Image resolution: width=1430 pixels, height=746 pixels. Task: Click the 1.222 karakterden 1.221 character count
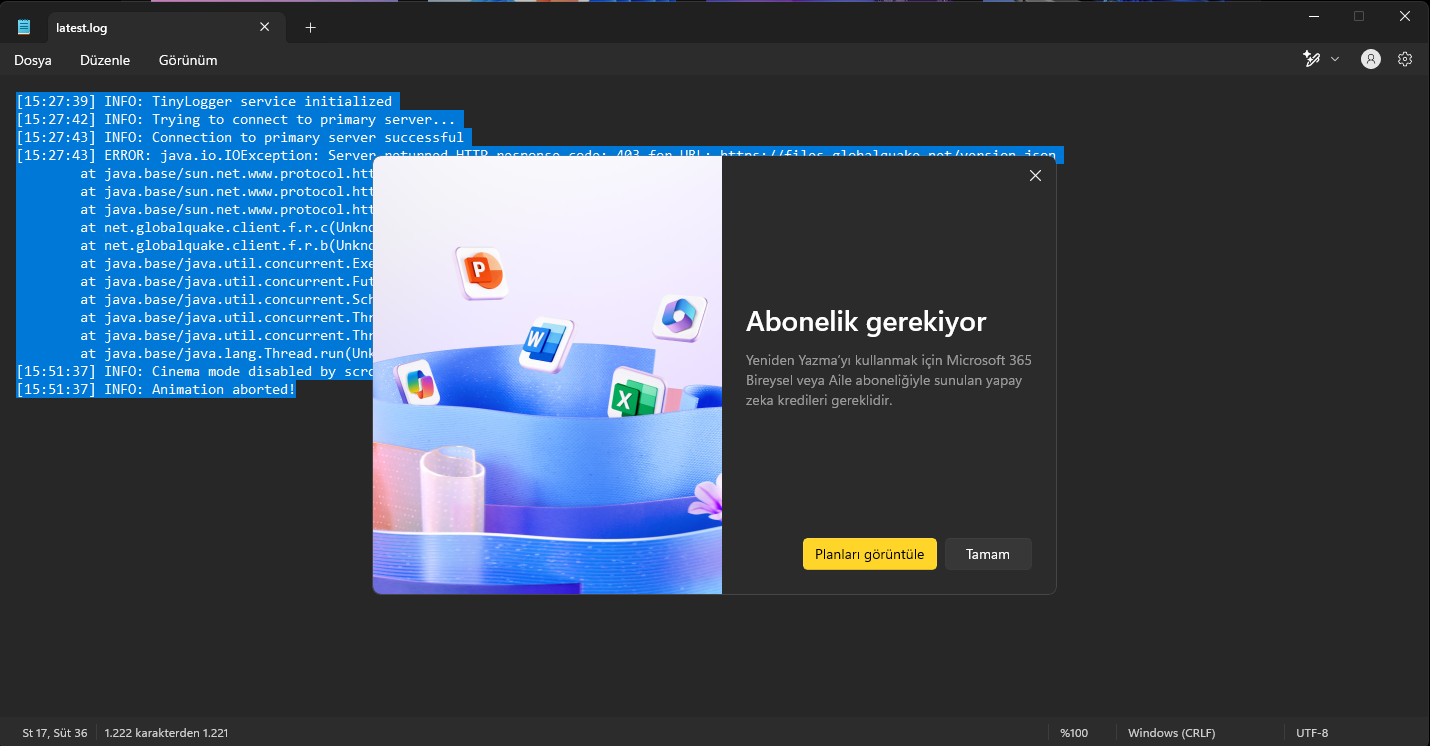coord(167,733)
